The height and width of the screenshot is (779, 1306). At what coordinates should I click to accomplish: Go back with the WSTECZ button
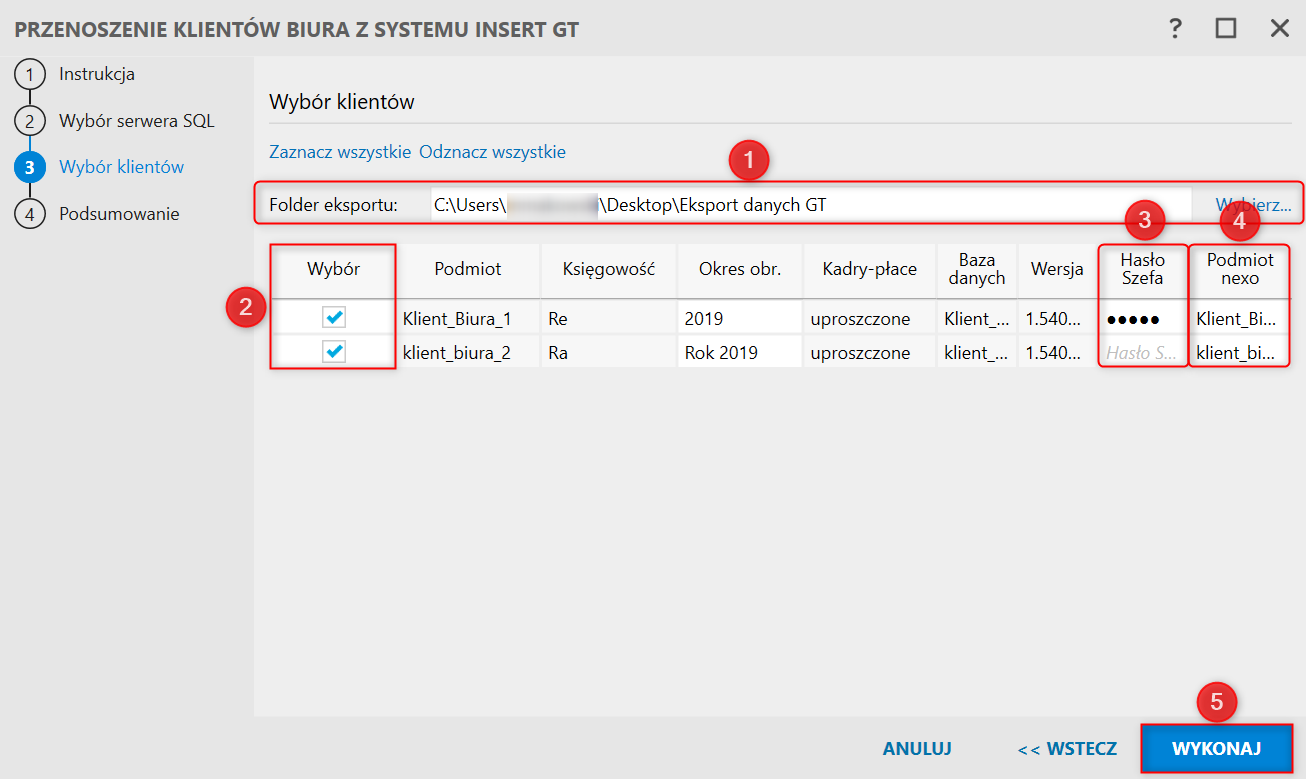pos(1067,748)
